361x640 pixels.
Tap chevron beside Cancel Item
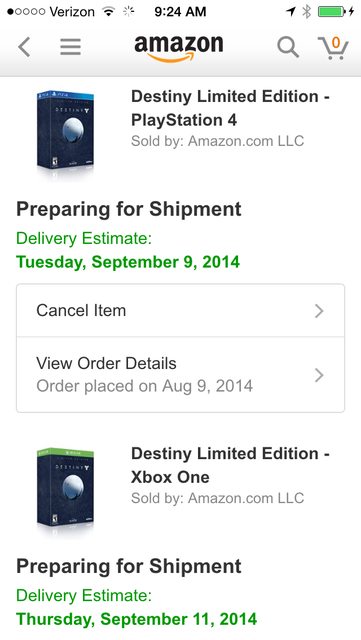tap(319, 311)
